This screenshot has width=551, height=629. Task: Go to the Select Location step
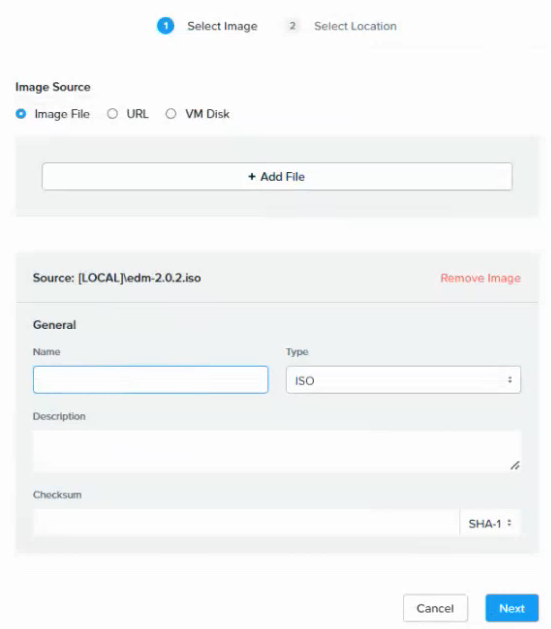[355, 26]
